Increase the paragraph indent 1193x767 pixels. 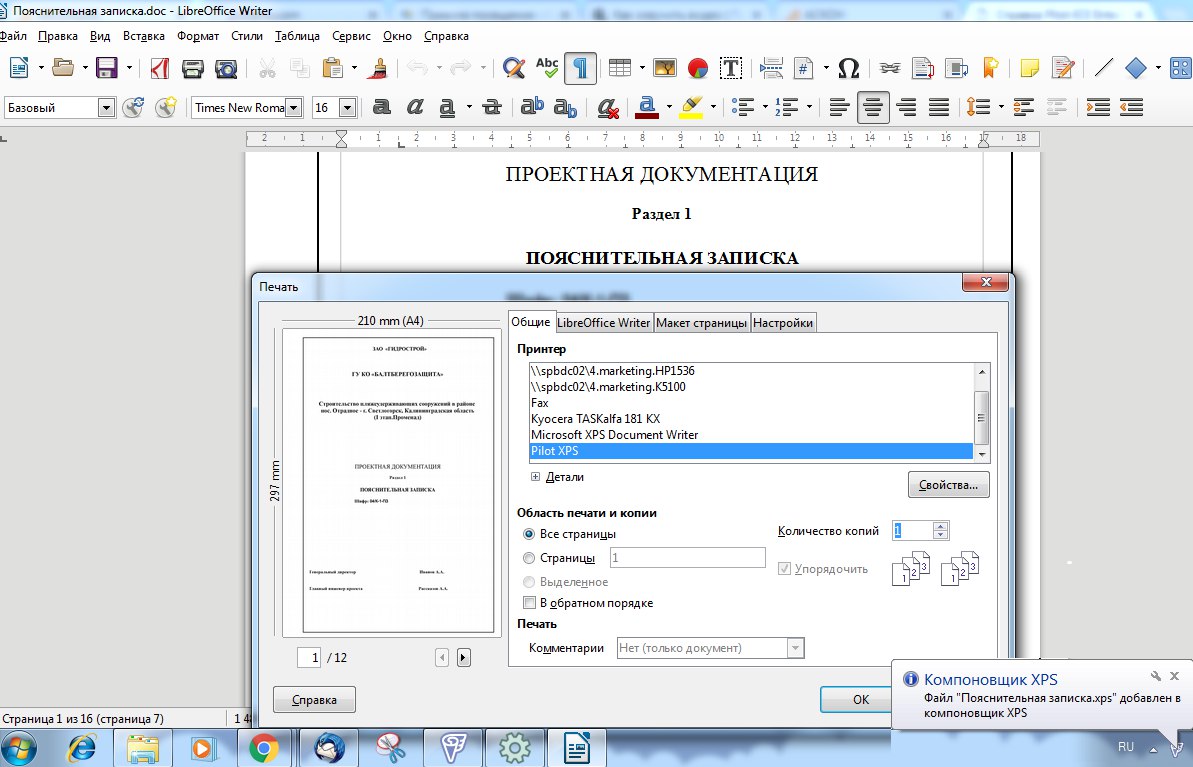[x=1098, y=107]
